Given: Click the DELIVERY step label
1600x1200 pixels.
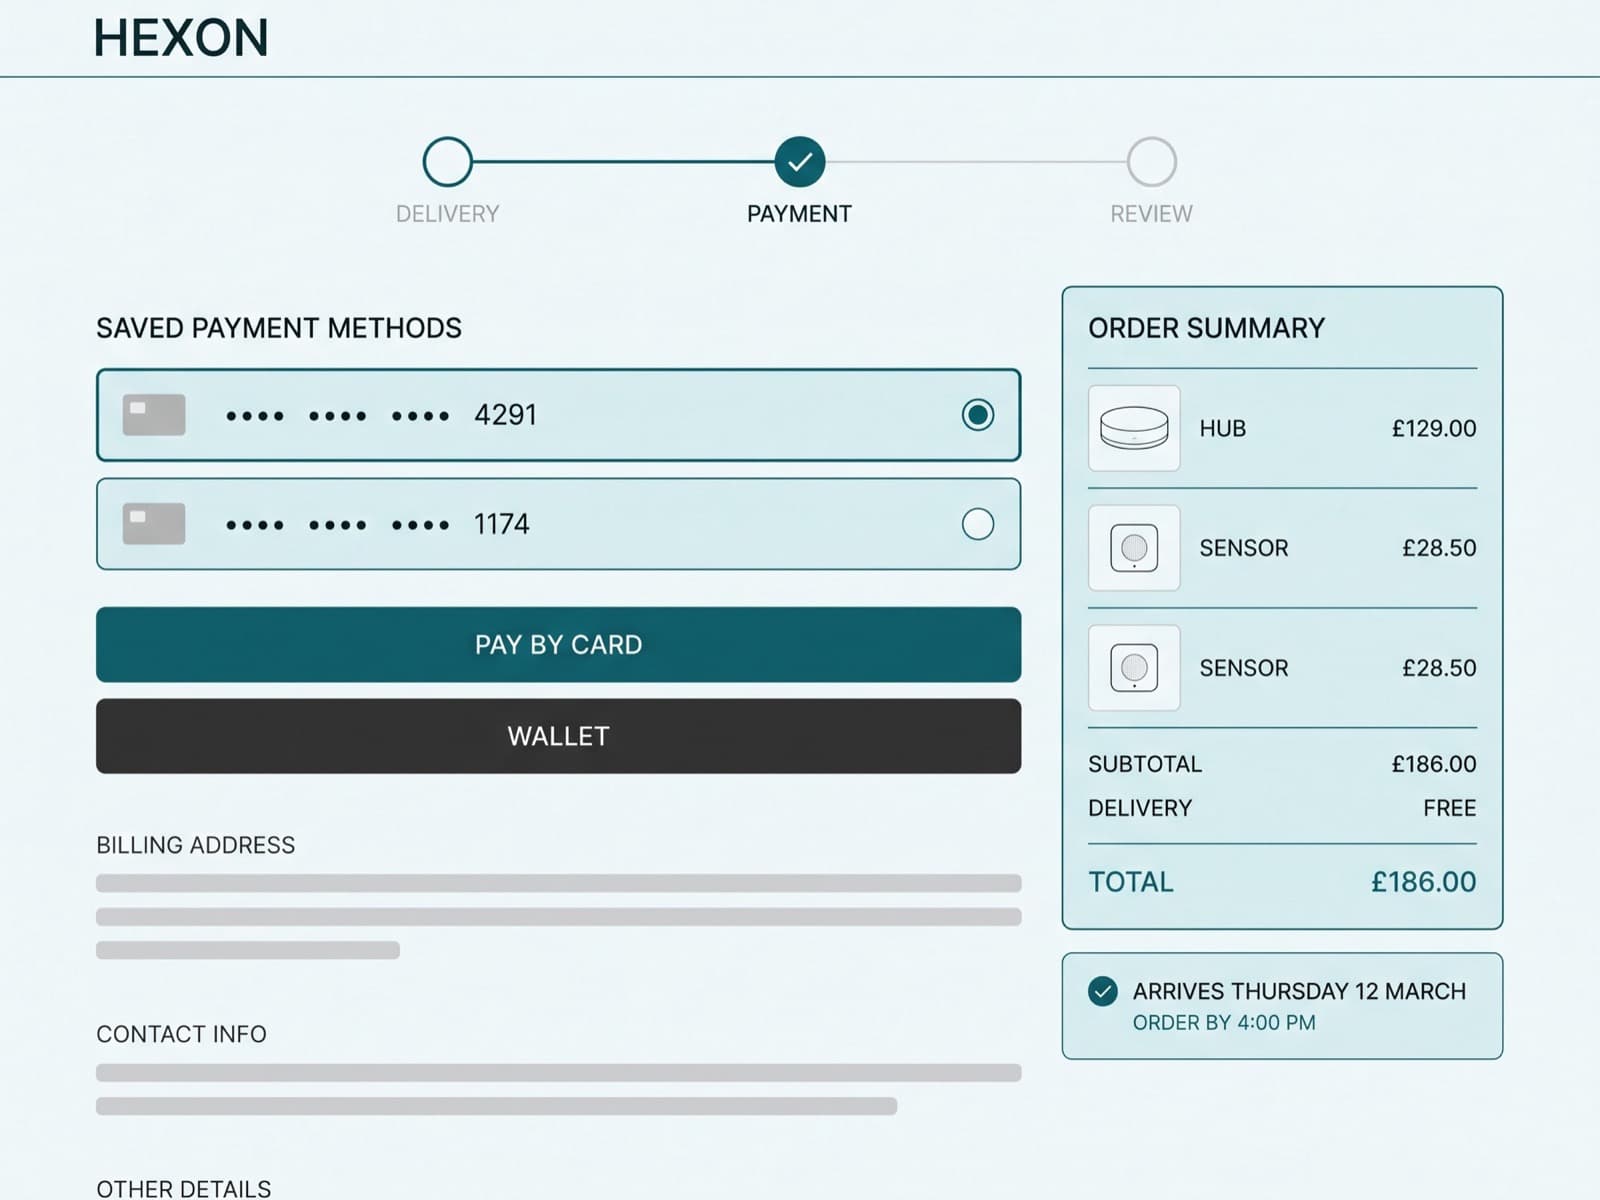Looking at the screenshot, I should pos(447,214).
